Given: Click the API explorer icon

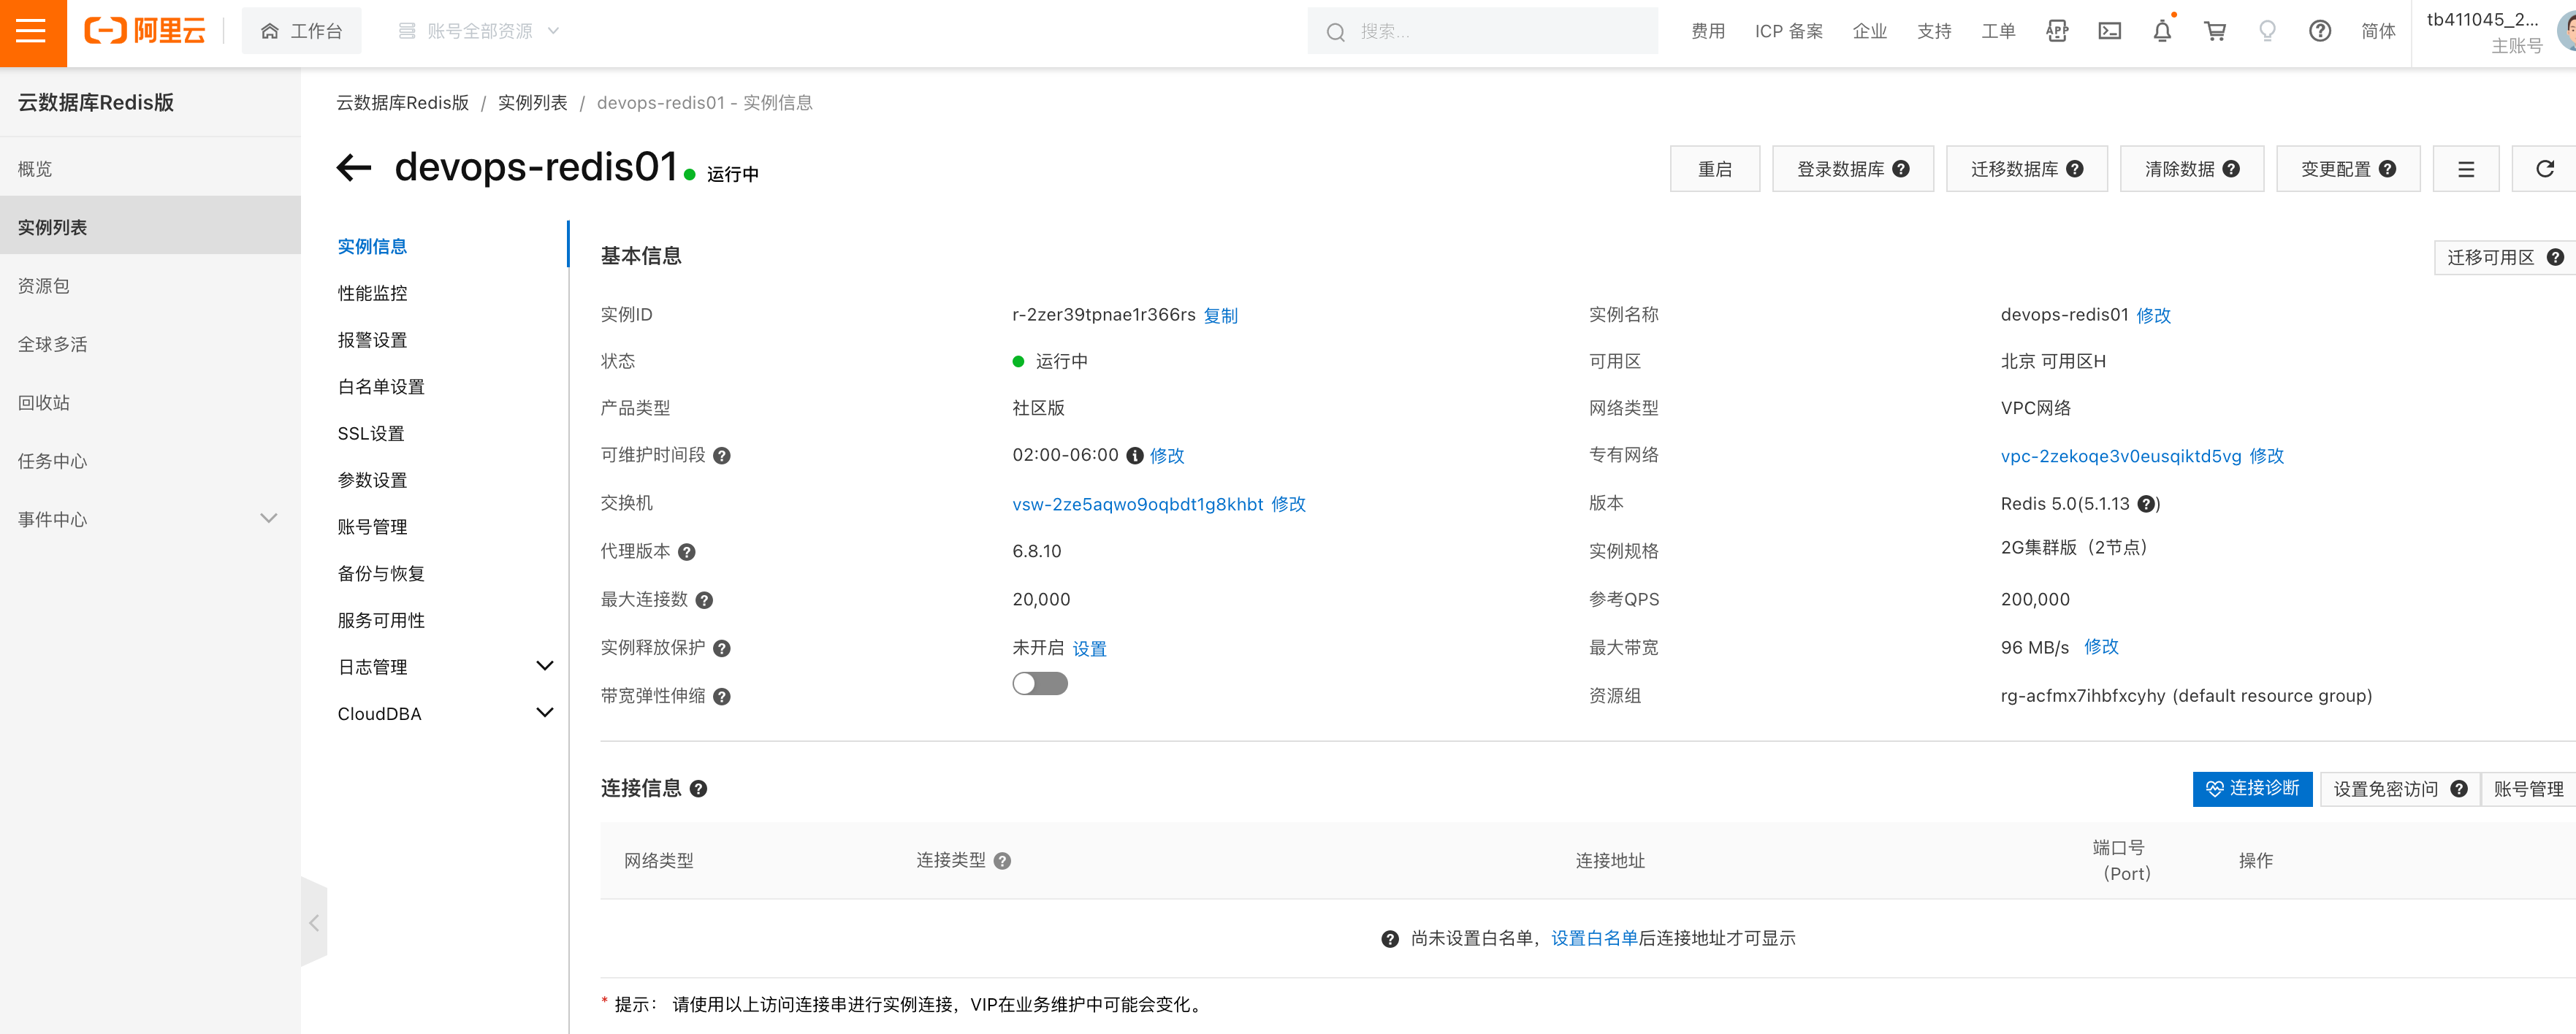Looking at the screenshot, I should pyautogui.click(x=2057, y=32).
